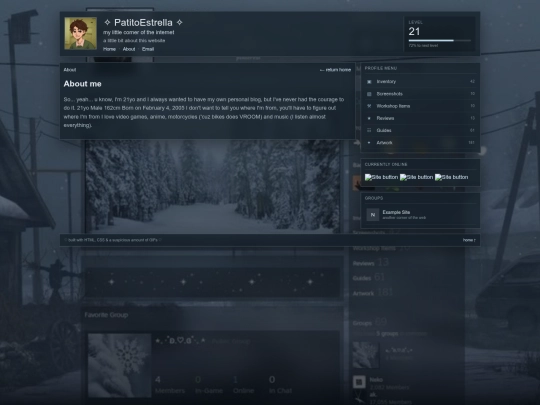Click the Reviews star icon
The height and width of the screenshot is (405, 540).
click(369, 118)
